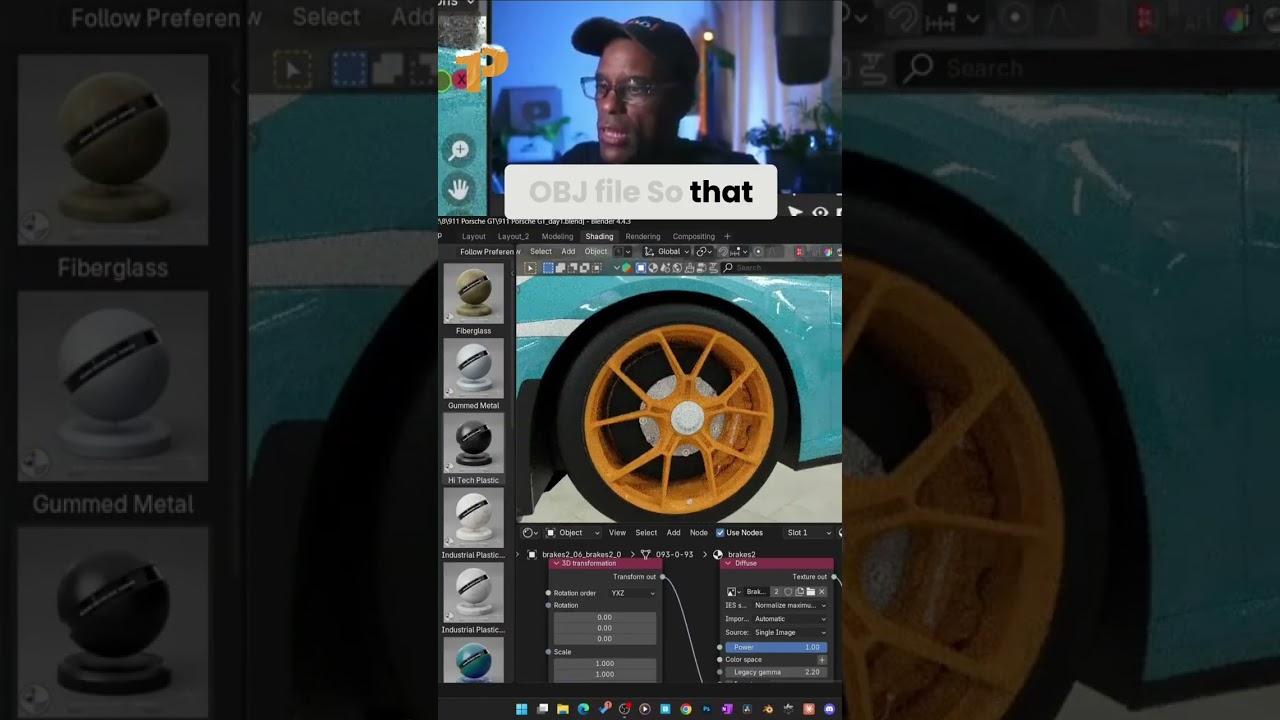Select the Gummed Metal material thumbnail

(473, 369)
